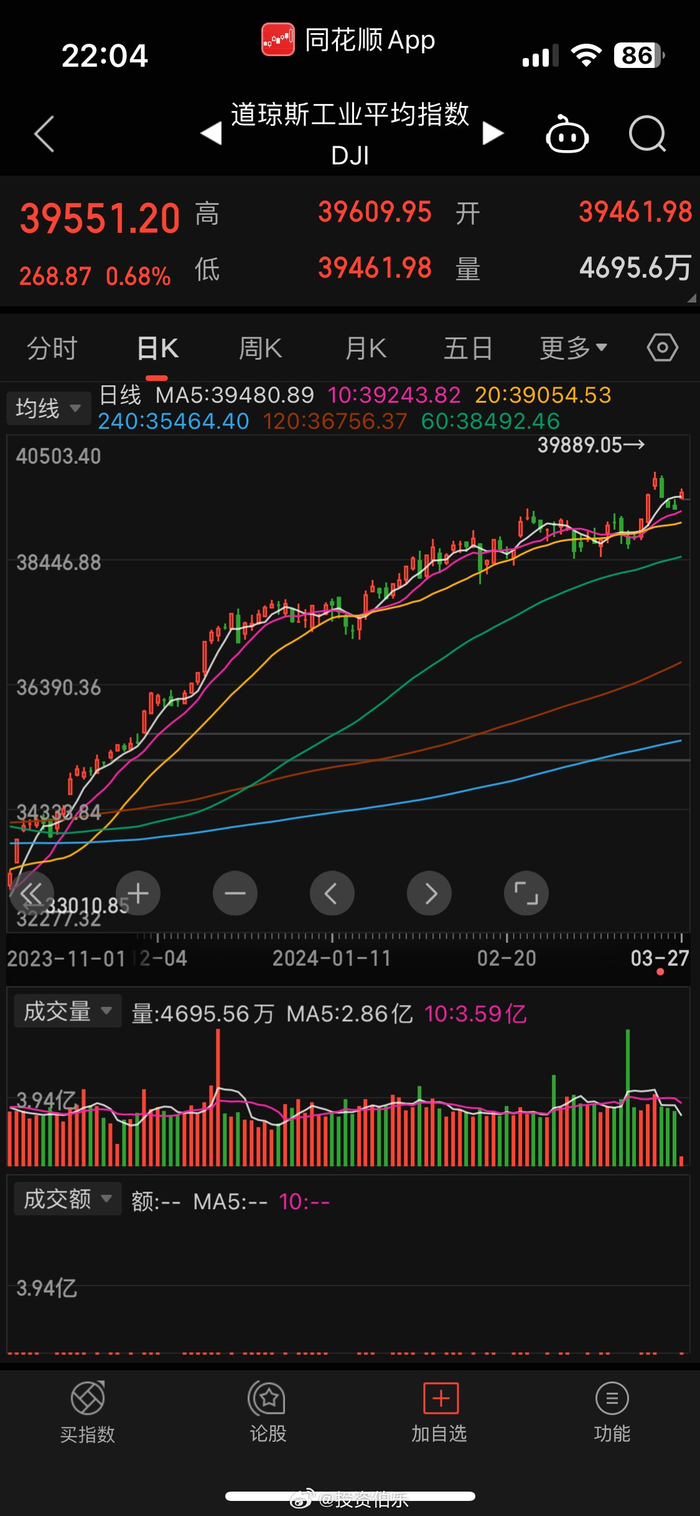Go back with the left chevron
700x1516 pixels.
[x=44, y=134]
